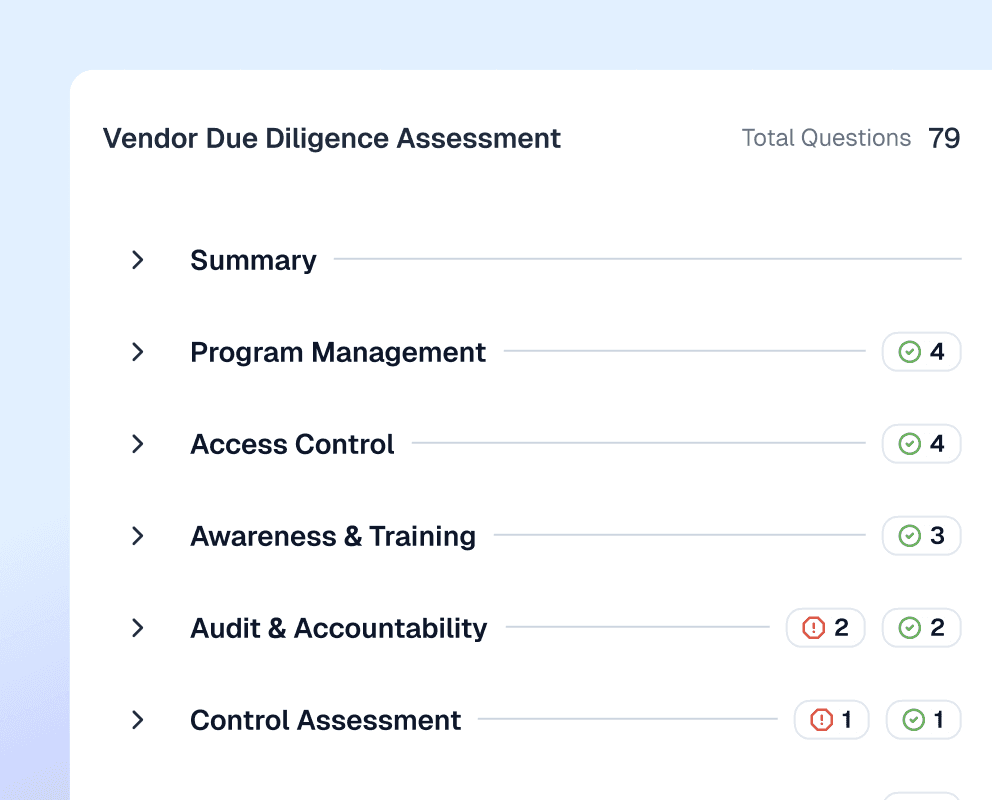This screenshot has width=992, height=800.
Task: Expand the Program Management chevron
Action: tap(138, 352)
